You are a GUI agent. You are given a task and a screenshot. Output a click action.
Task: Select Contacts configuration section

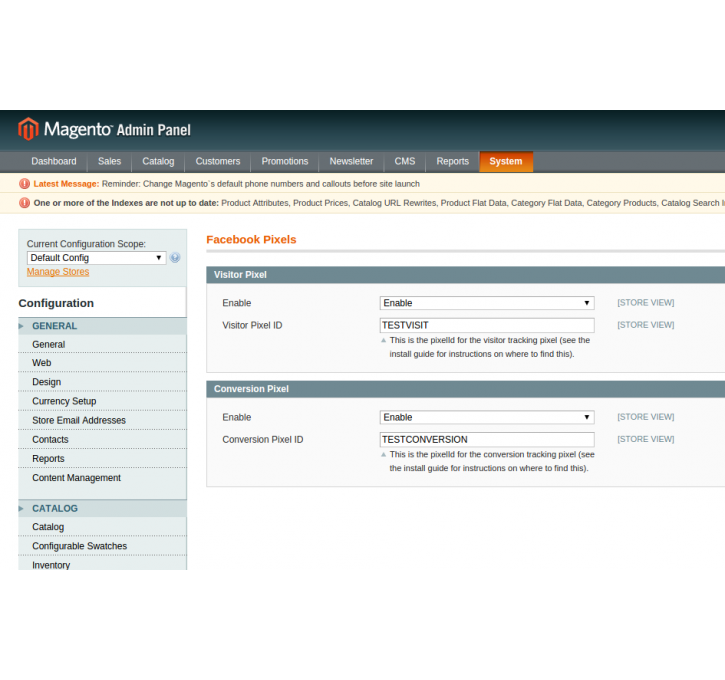[x=102, y=440]
